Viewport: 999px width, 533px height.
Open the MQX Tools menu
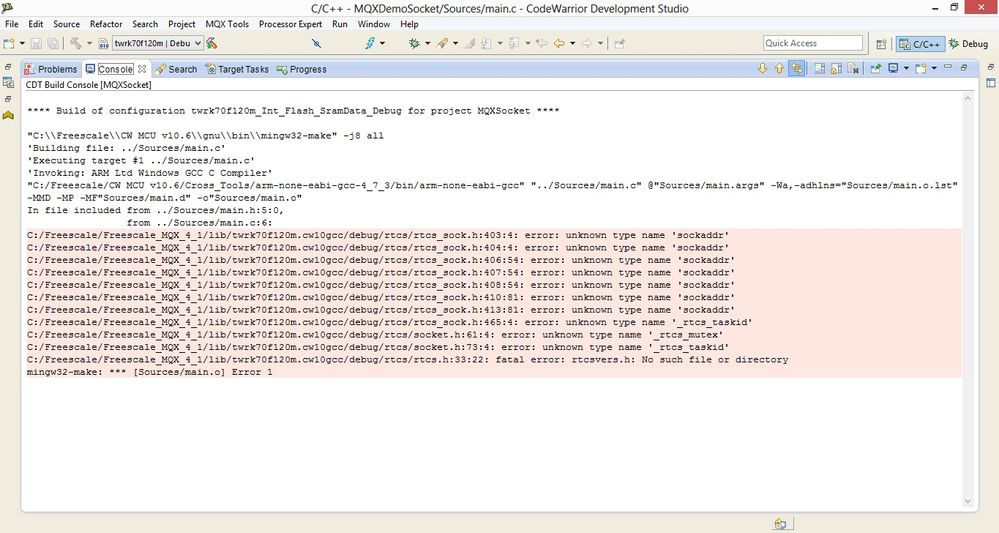pyautogui.click(x=227, y=24)
